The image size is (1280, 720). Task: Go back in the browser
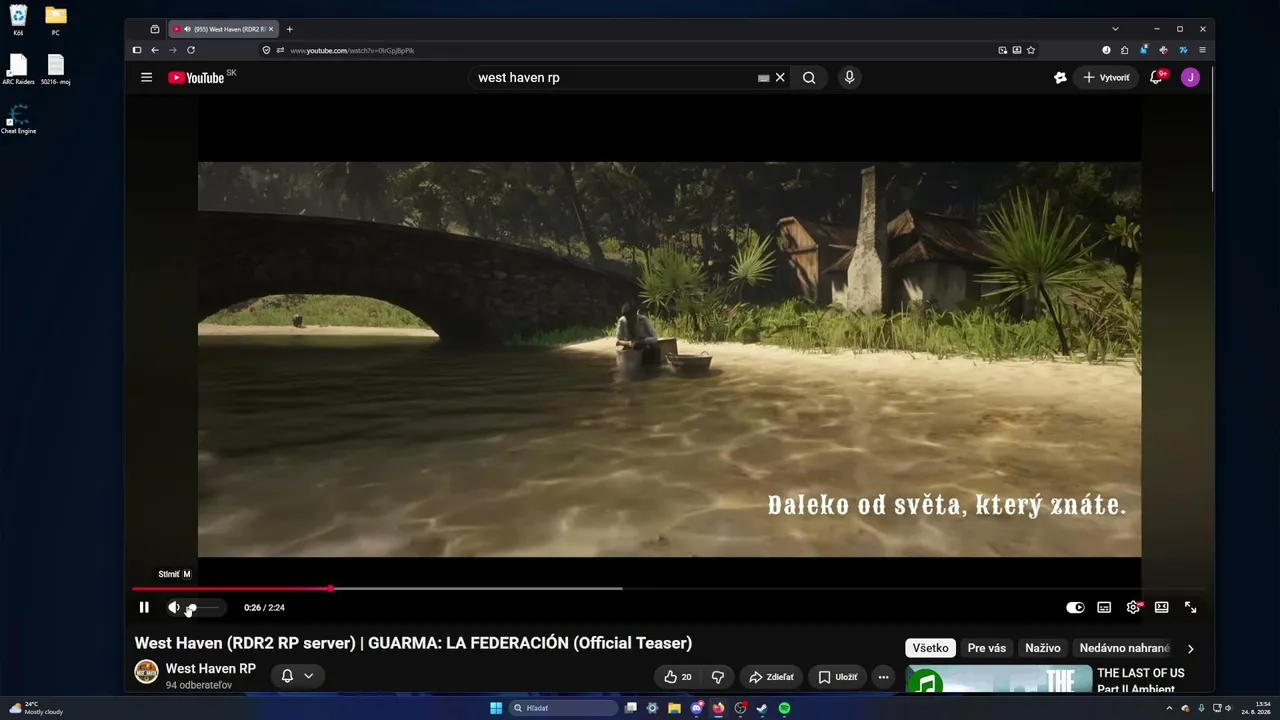(x=155, y=50)
